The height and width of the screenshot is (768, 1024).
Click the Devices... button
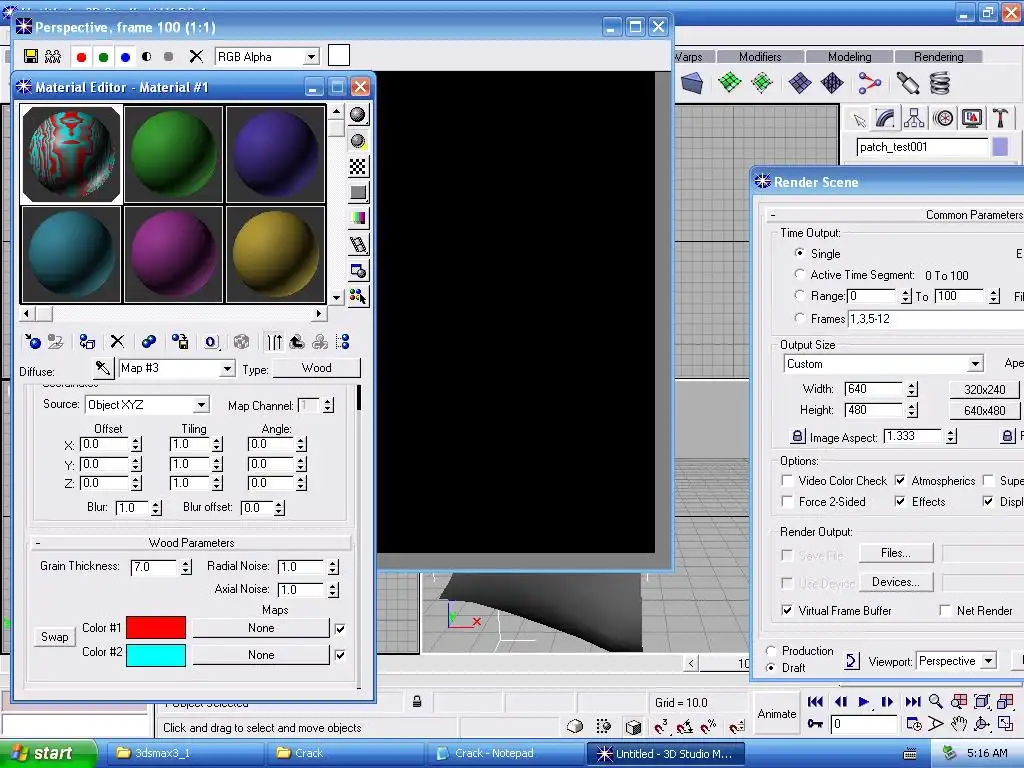(895, 582)
